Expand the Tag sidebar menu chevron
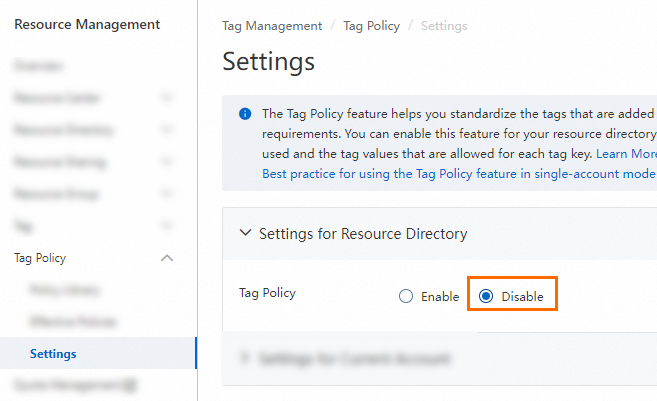This screenshot has height=401, width=657. pos(167,226)
